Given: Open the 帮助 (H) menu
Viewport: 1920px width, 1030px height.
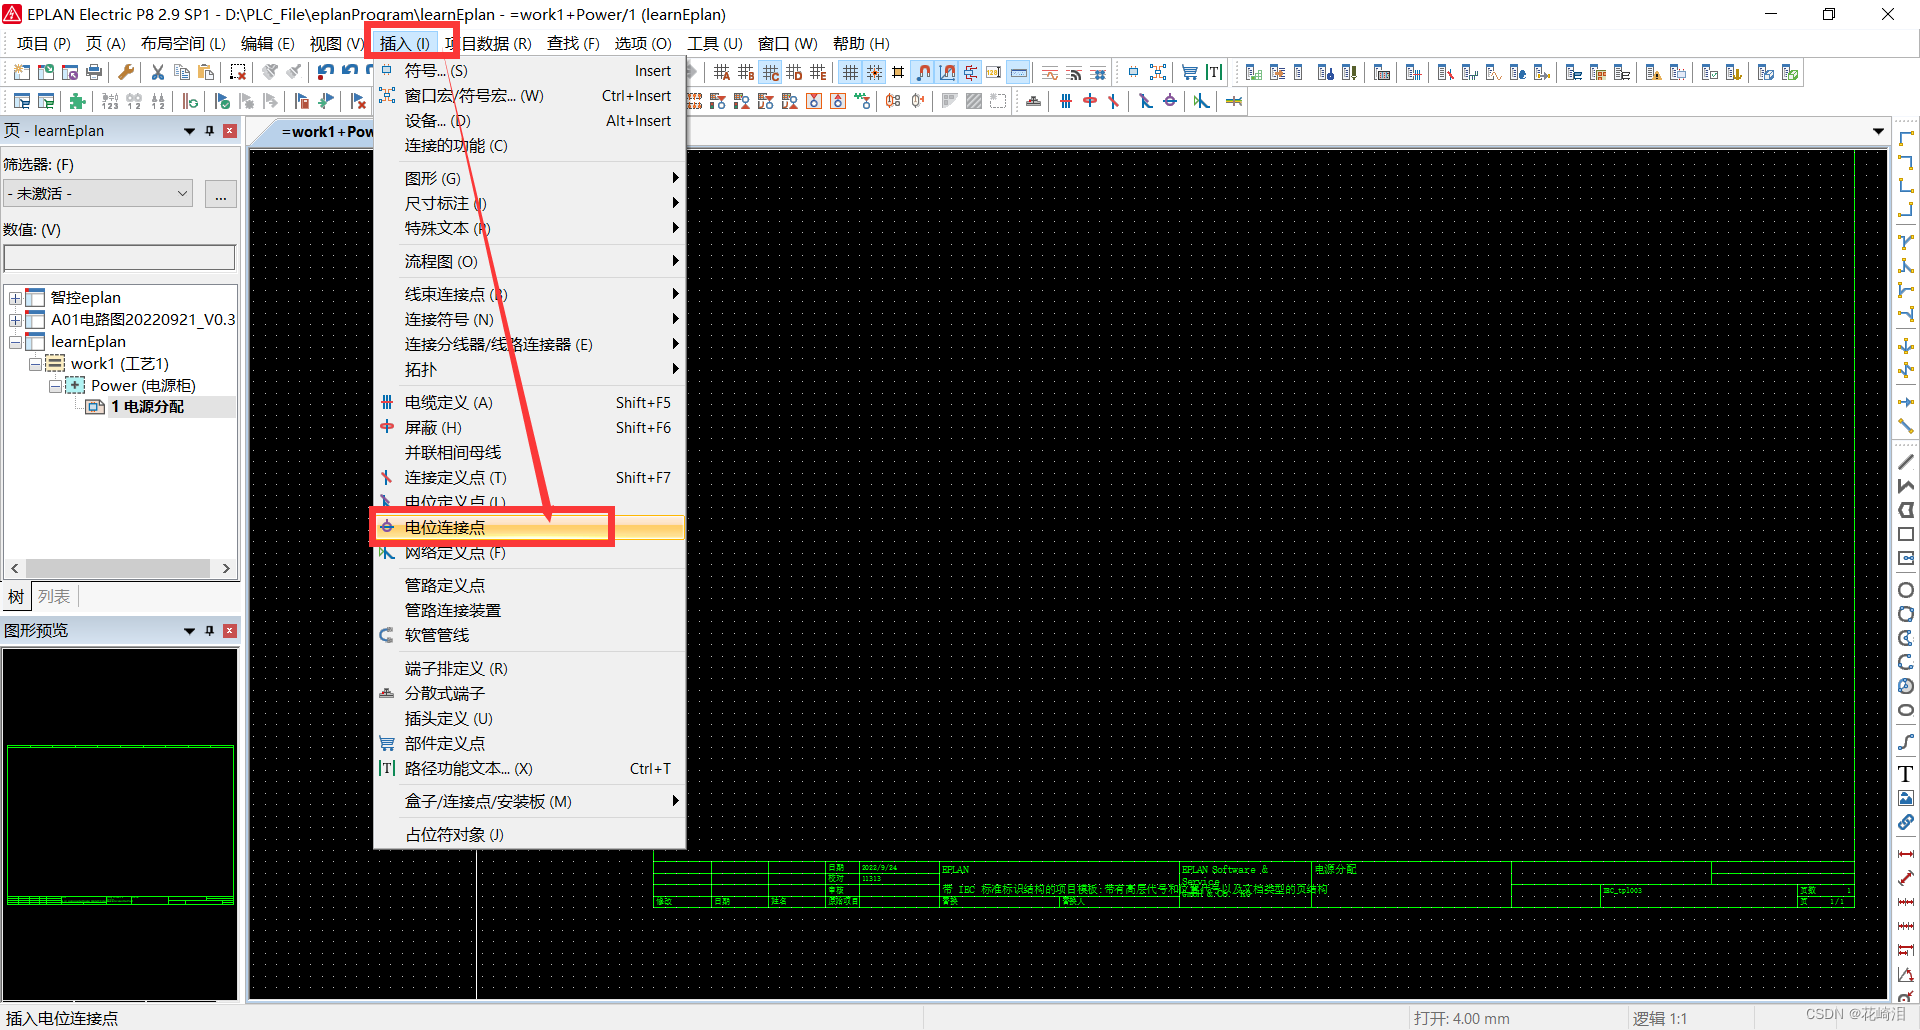Looking at the screenshot, I should pyautogui.click(x=861, y=44).
